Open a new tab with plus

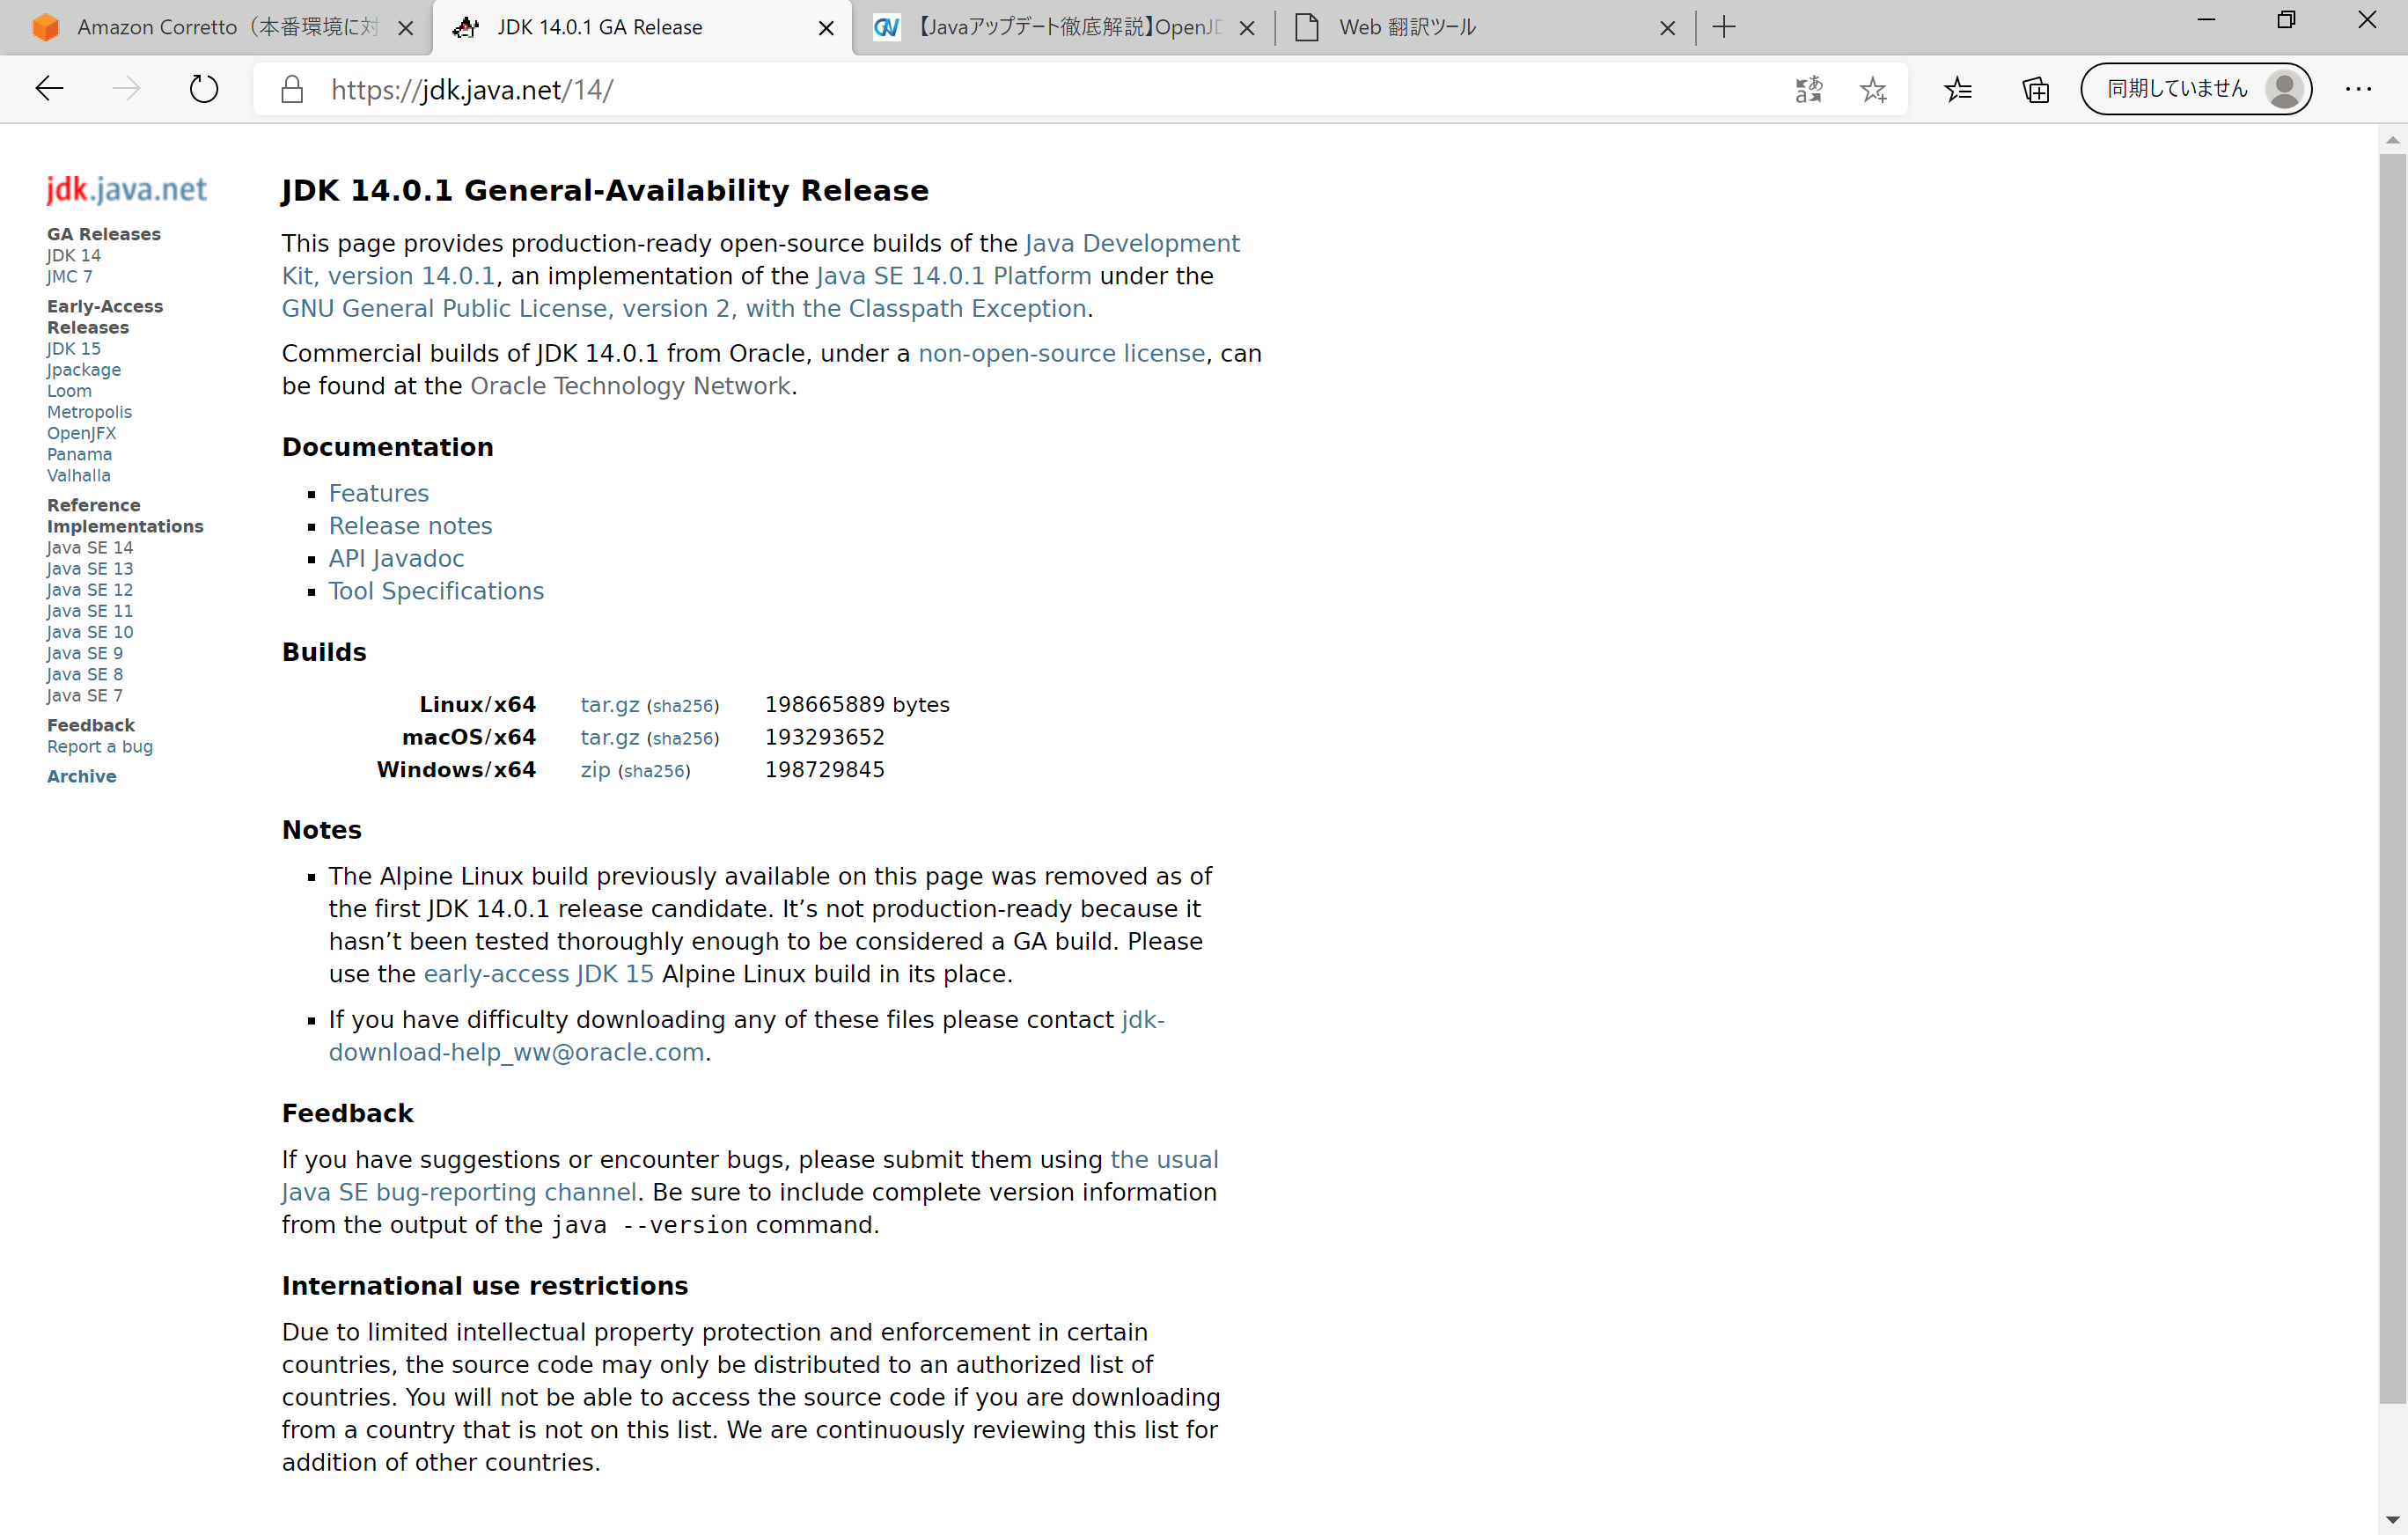coord(1723,27)
